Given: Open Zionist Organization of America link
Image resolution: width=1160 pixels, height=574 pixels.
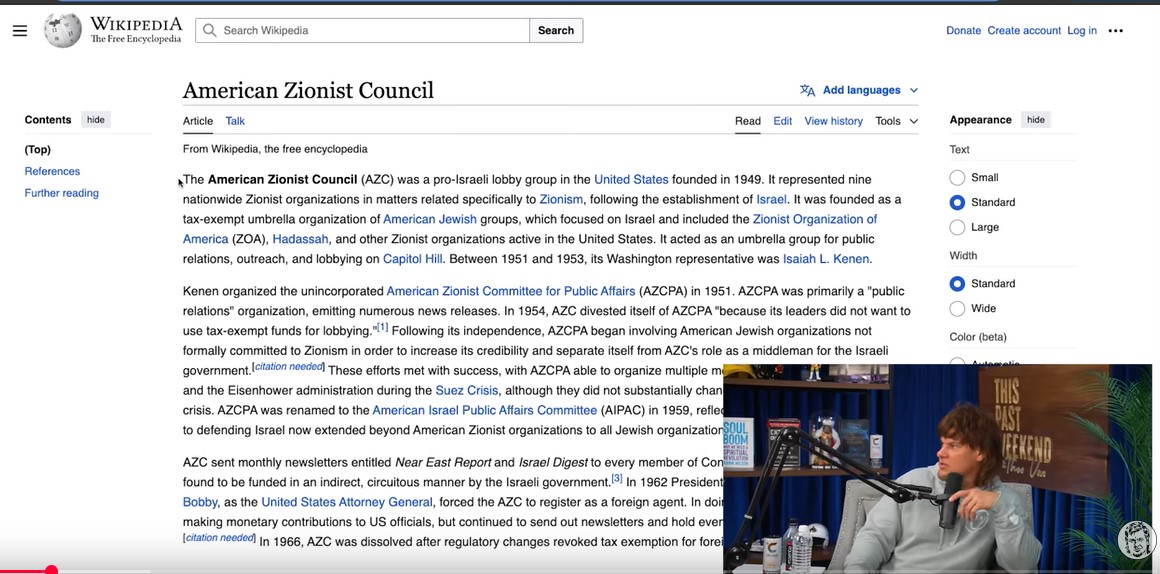Looking at the screenshot, I should pyautogui.click(x=815, y=220).
